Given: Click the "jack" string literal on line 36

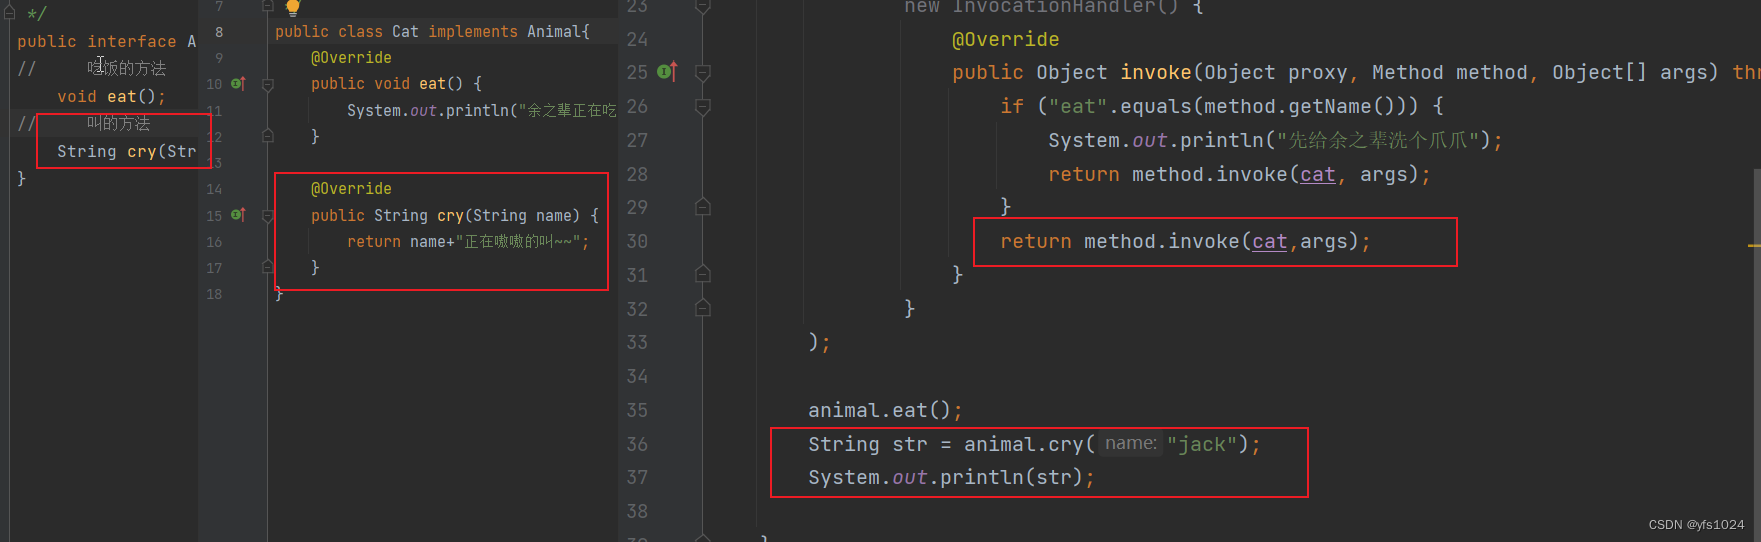Looking at the screenshot, I should (x=1202, y=444).
